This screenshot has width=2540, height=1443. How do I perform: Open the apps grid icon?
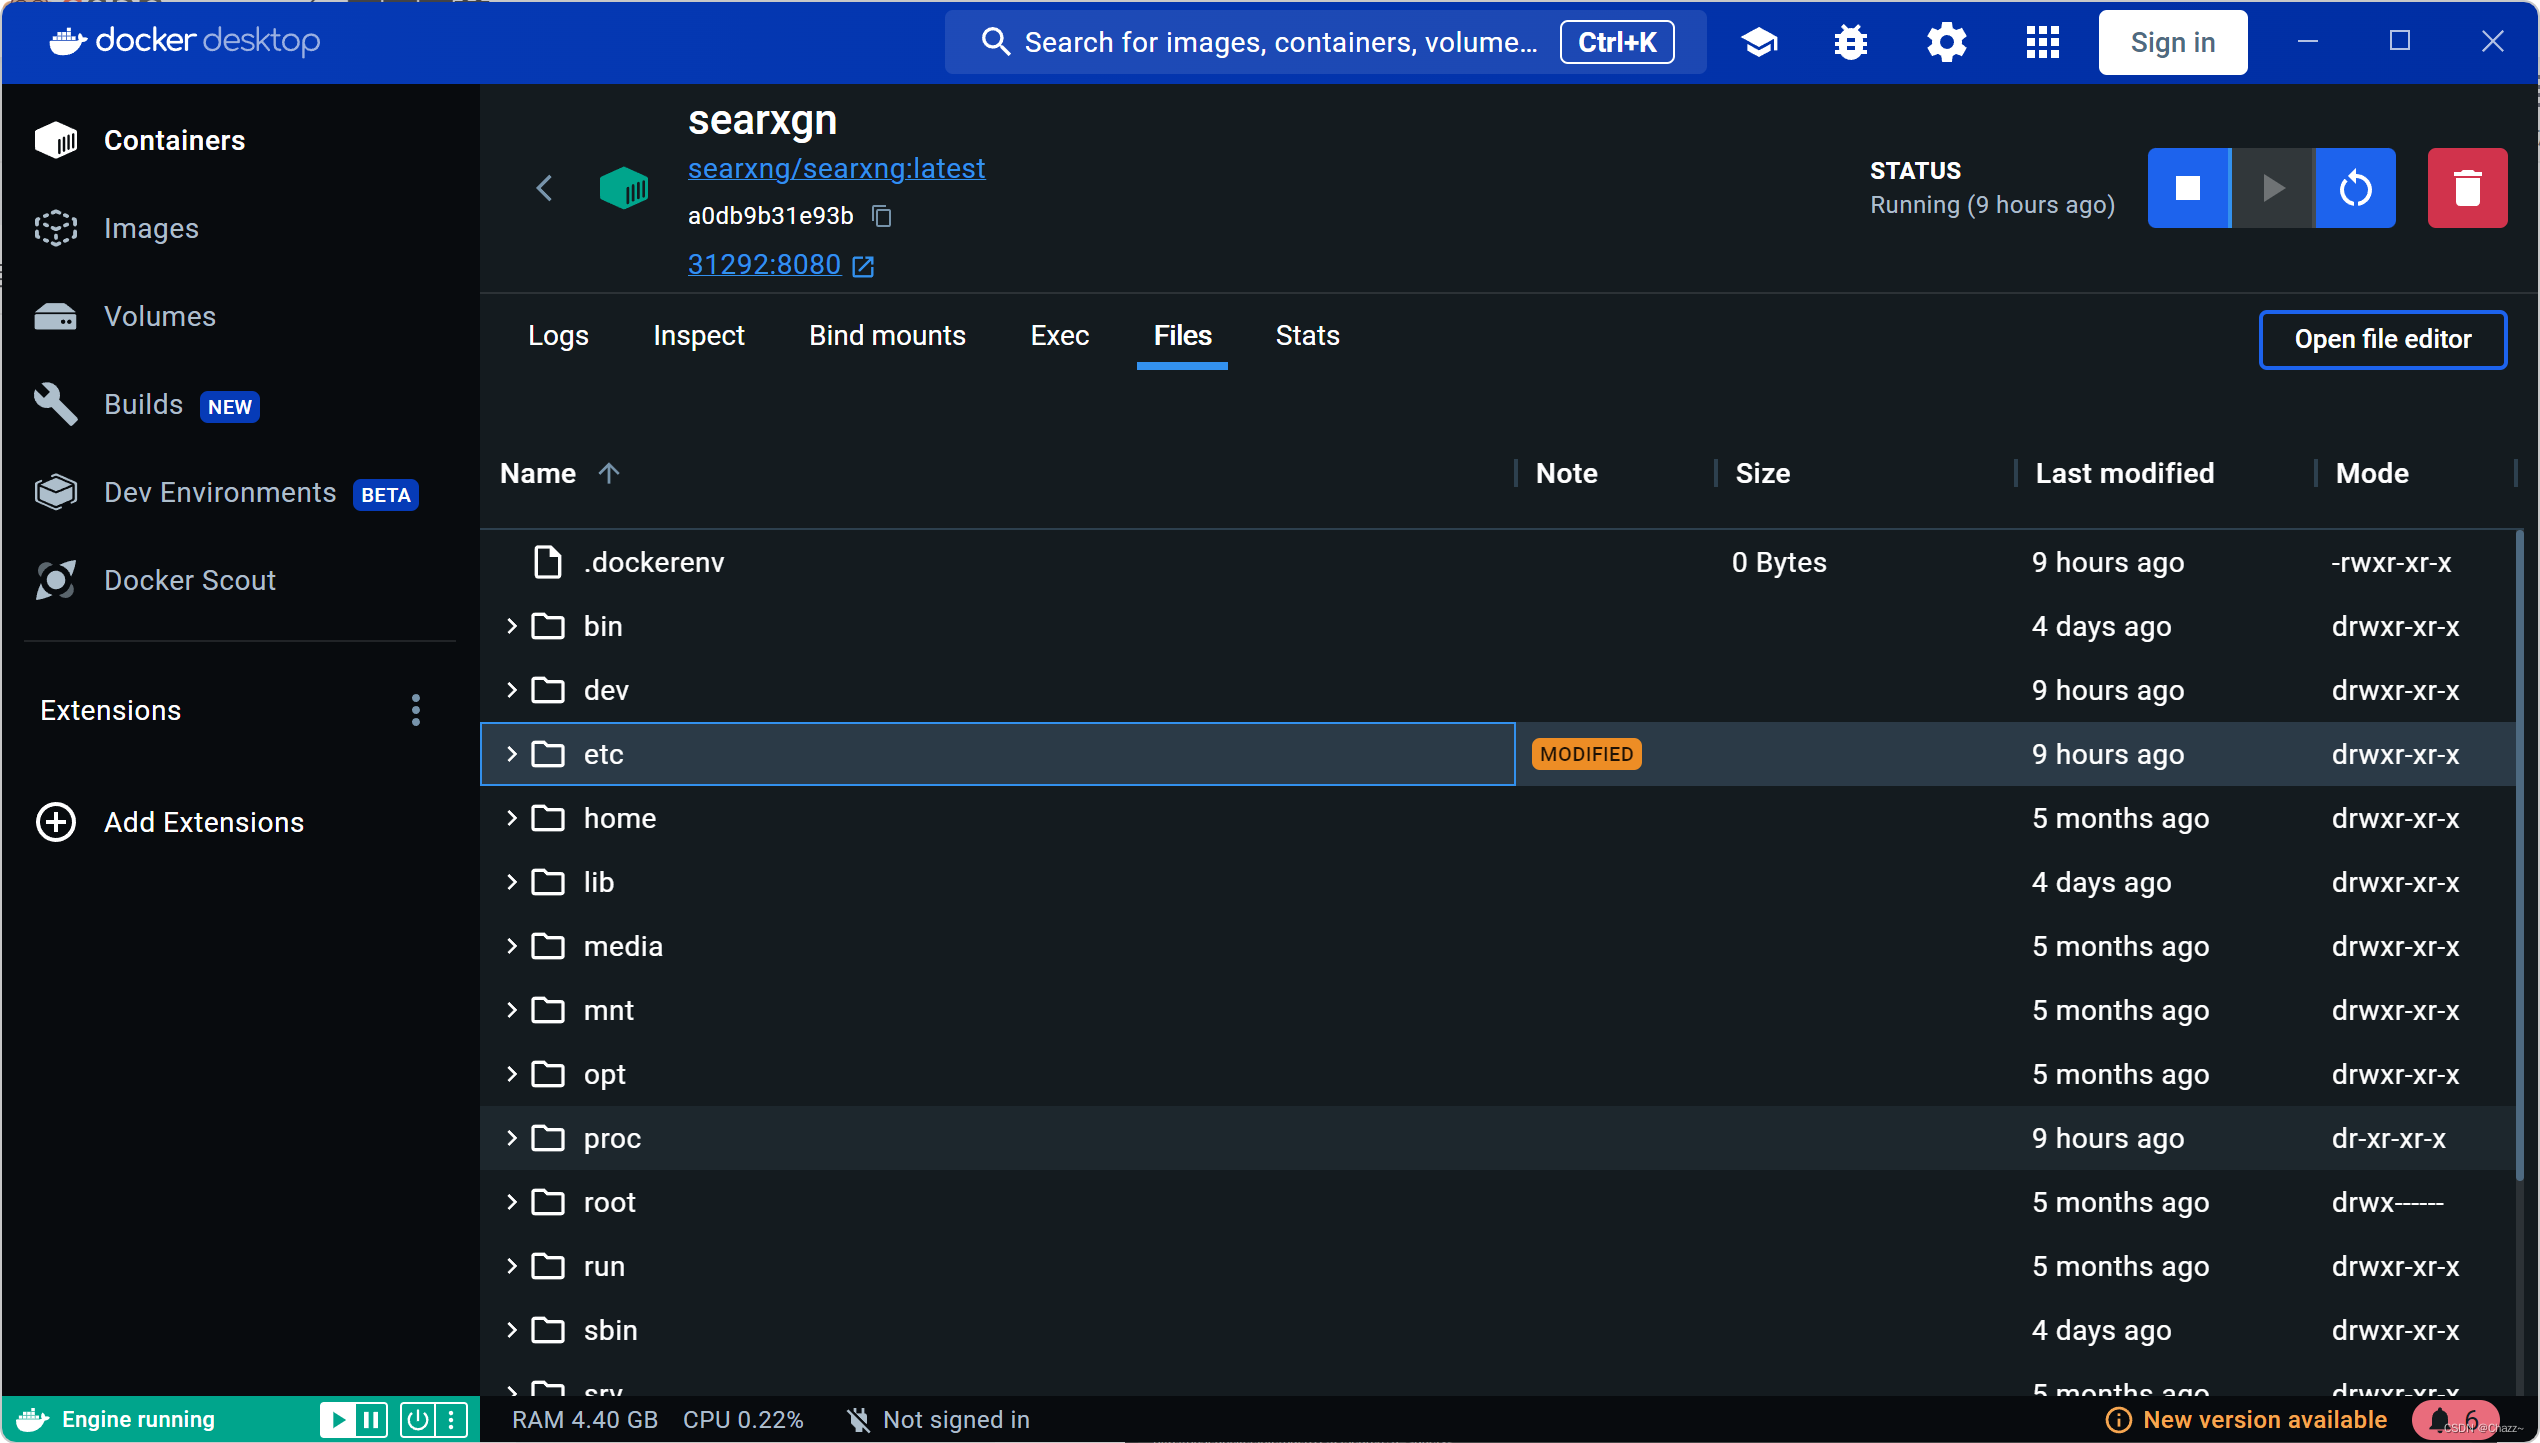coord(2042,42)
